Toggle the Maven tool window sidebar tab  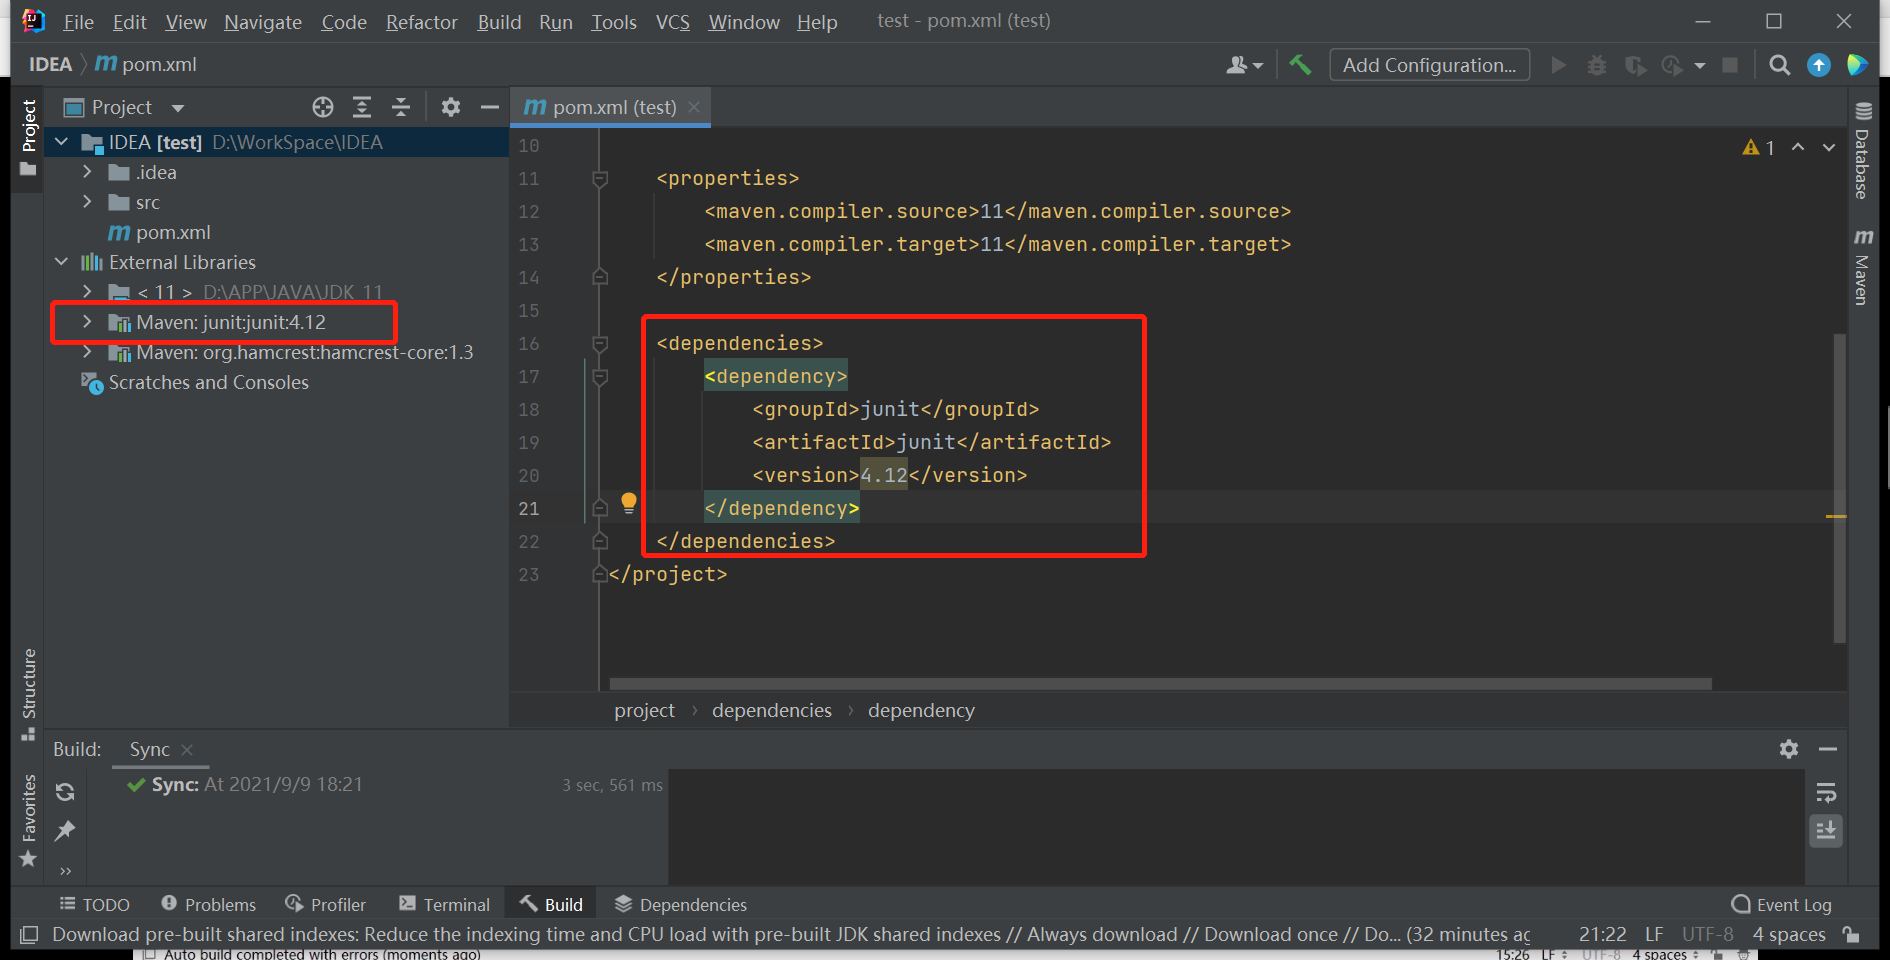(x=1862, y=266)
